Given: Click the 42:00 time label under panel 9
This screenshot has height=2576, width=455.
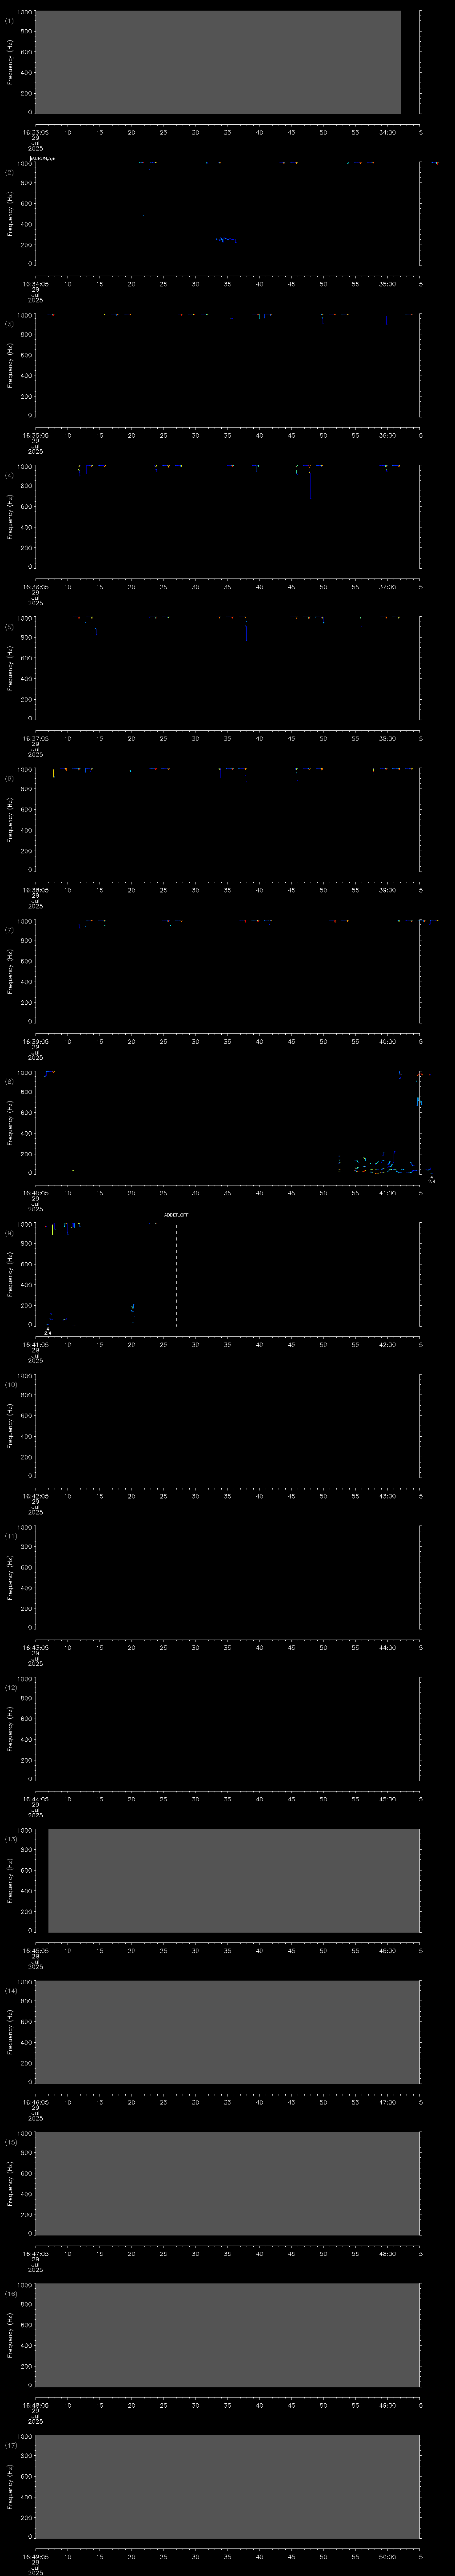Looking at the screenshot, I should pyautogui.click(x=387, y=1344).
